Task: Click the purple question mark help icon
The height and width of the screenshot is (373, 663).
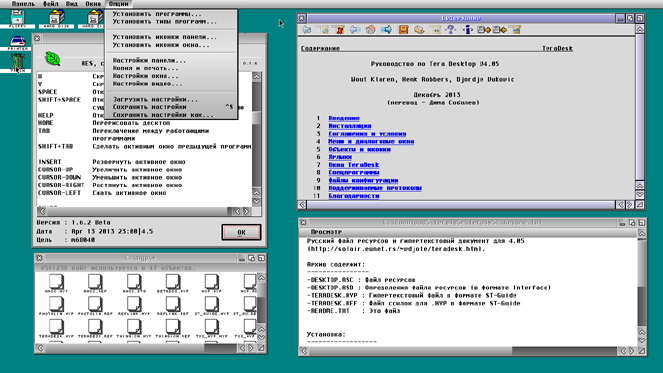Action: click(x=451, y=30)
